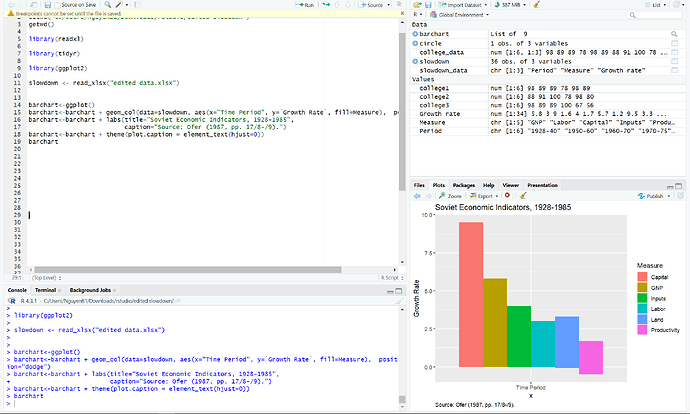This screenshot has height=414, width=690.
Task: View the barchart object with magnifier icon
Action: pyautogui.click(x=674, y=34)
